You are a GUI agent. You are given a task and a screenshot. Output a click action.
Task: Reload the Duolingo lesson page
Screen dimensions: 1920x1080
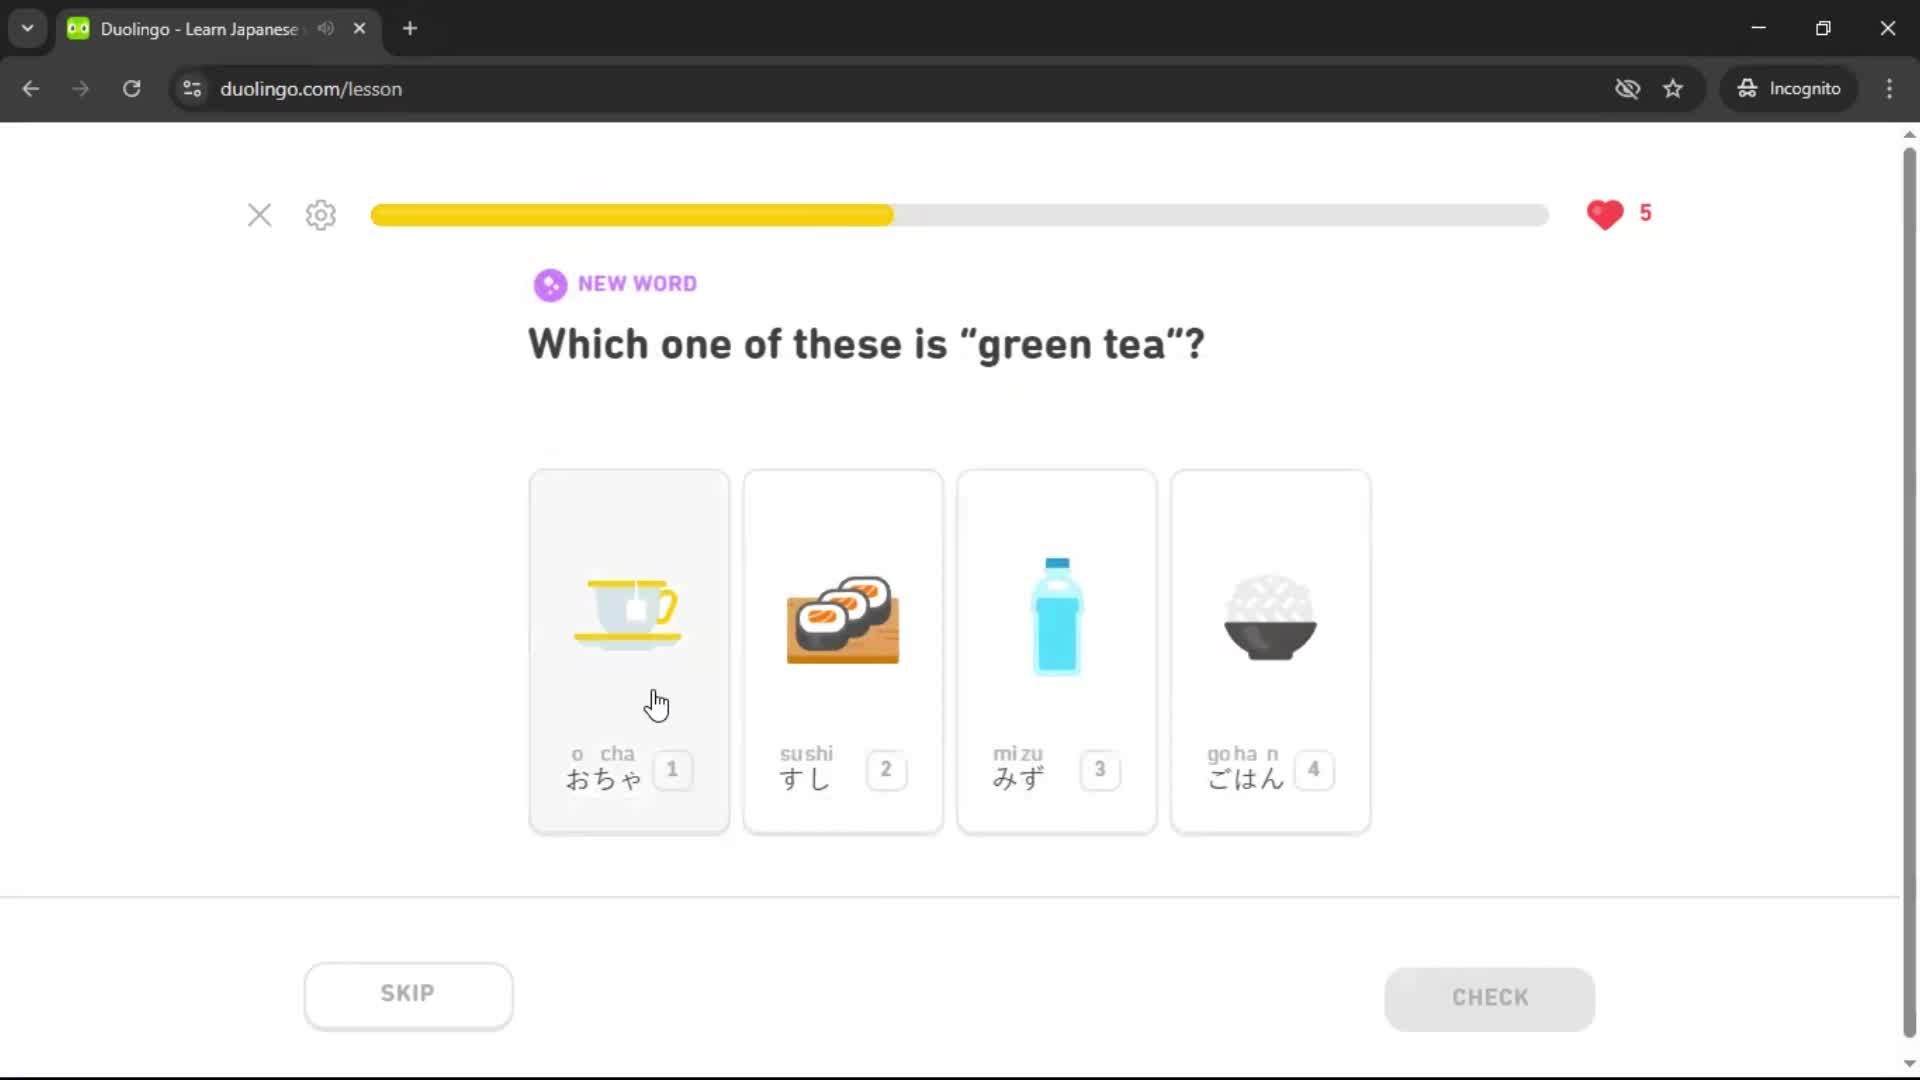pyautogui.click(x=131, y=89)
